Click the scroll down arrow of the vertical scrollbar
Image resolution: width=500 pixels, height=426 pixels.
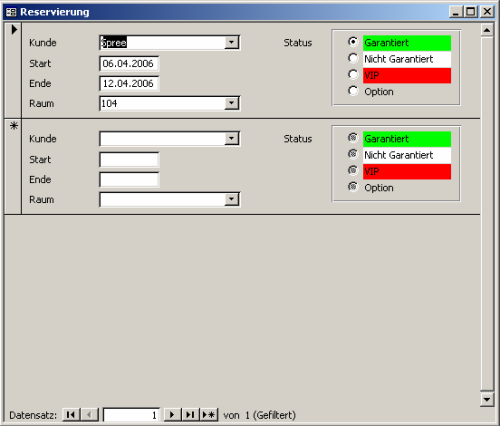(487, 399)
